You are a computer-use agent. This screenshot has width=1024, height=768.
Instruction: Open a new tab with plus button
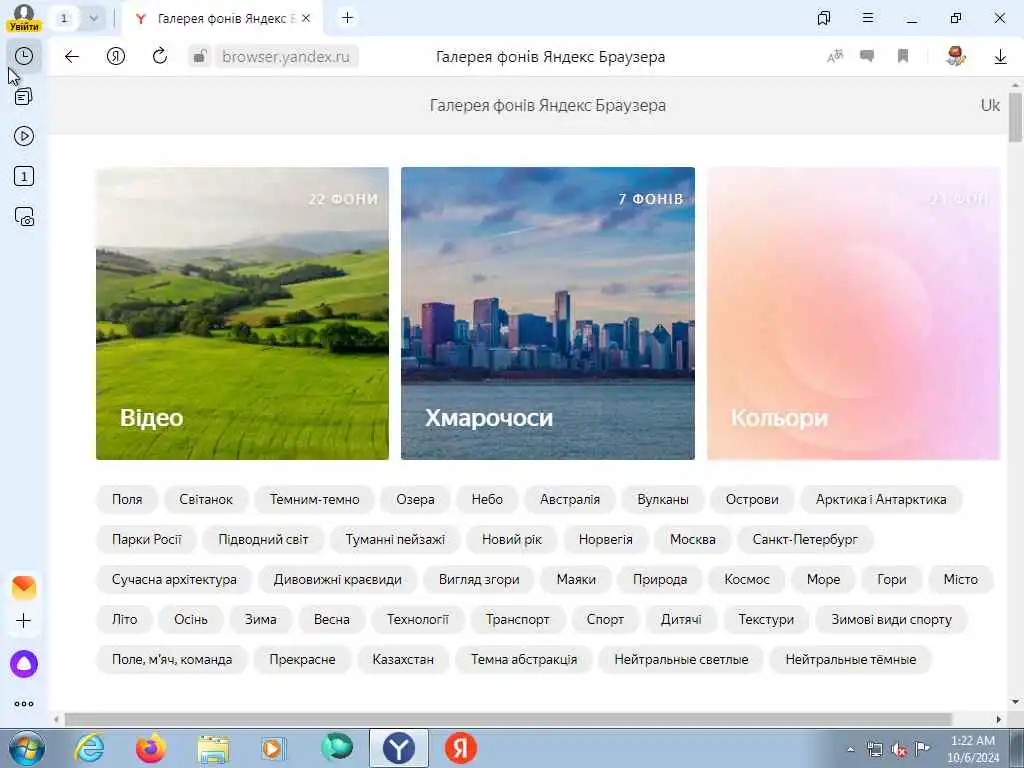(347, 18)
